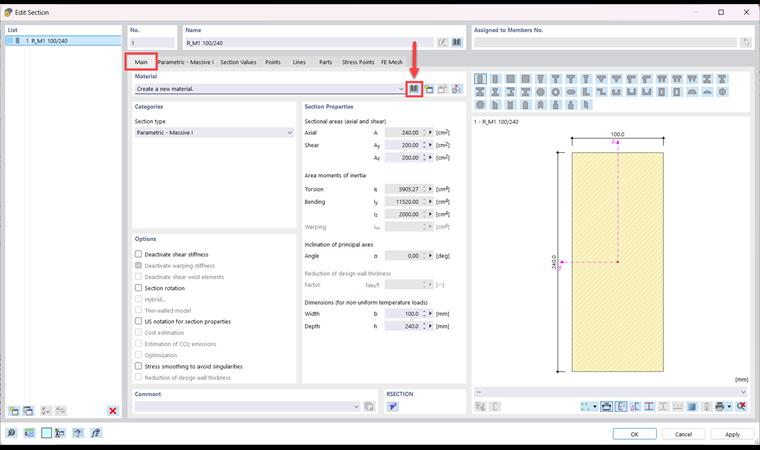This screenshot has height=450, width=760.
Task: Click the script function icon at bottom left
Action: coord(95,433)
